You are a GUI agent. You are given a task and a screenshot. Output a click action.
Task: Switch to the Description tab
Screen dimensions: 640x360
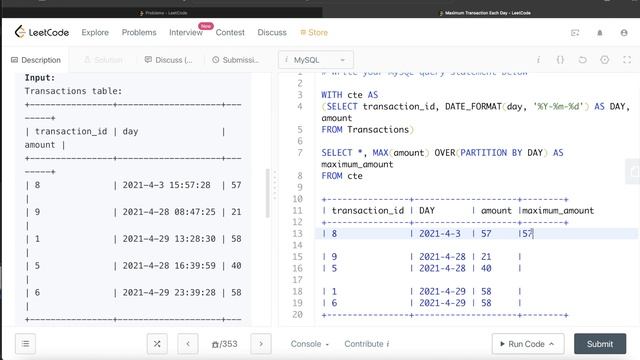[36, 60]
